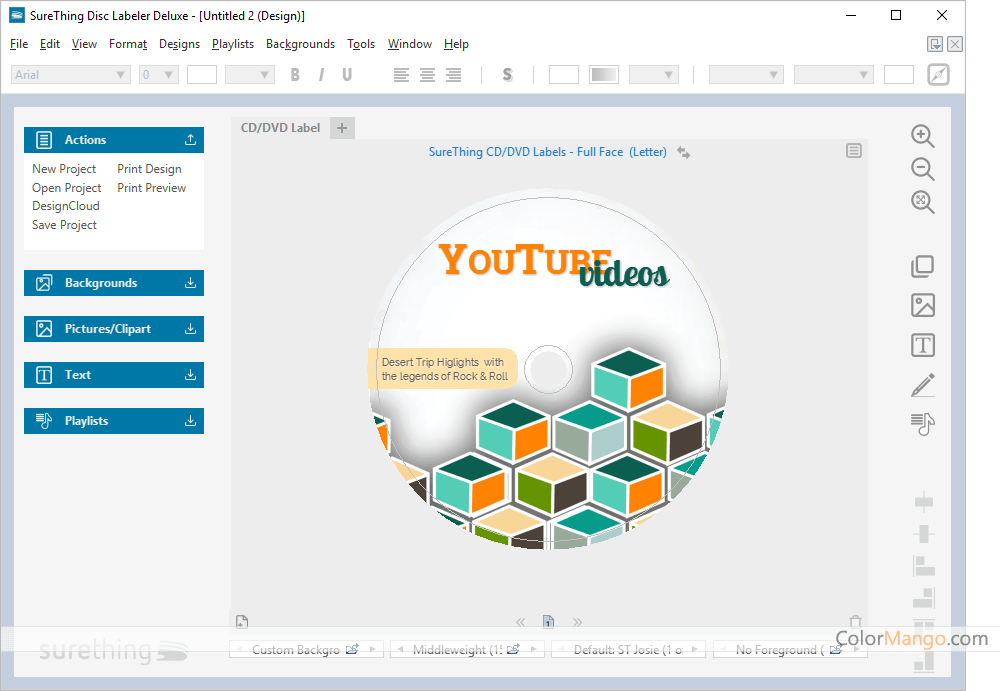The image size is (1000, 691).
Task: Select the pencil drawing tool
Action: 923,385
